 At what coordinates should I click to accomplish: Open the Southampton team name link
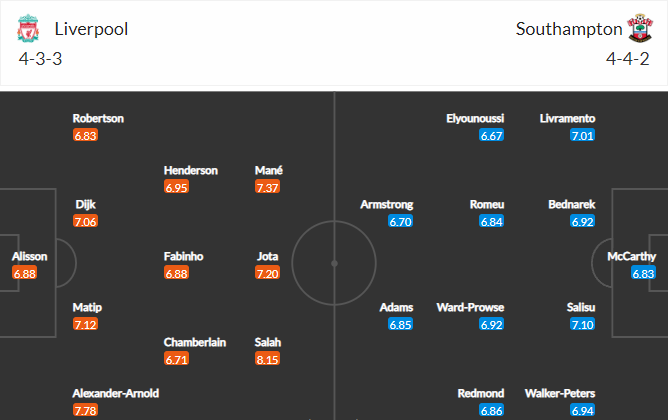569,29
